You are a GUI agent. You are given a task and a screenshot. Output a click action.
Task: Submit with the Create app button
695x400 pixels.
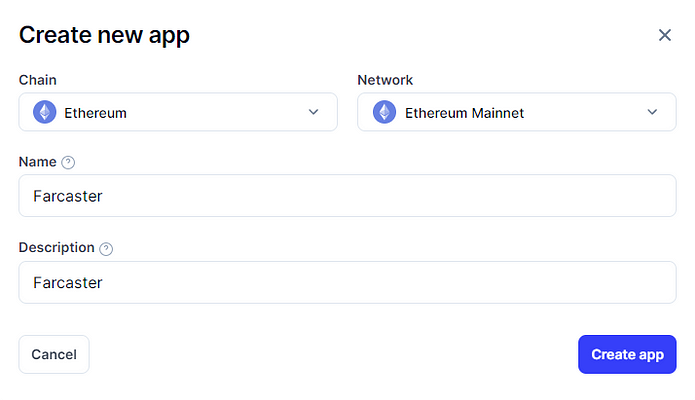627,354
